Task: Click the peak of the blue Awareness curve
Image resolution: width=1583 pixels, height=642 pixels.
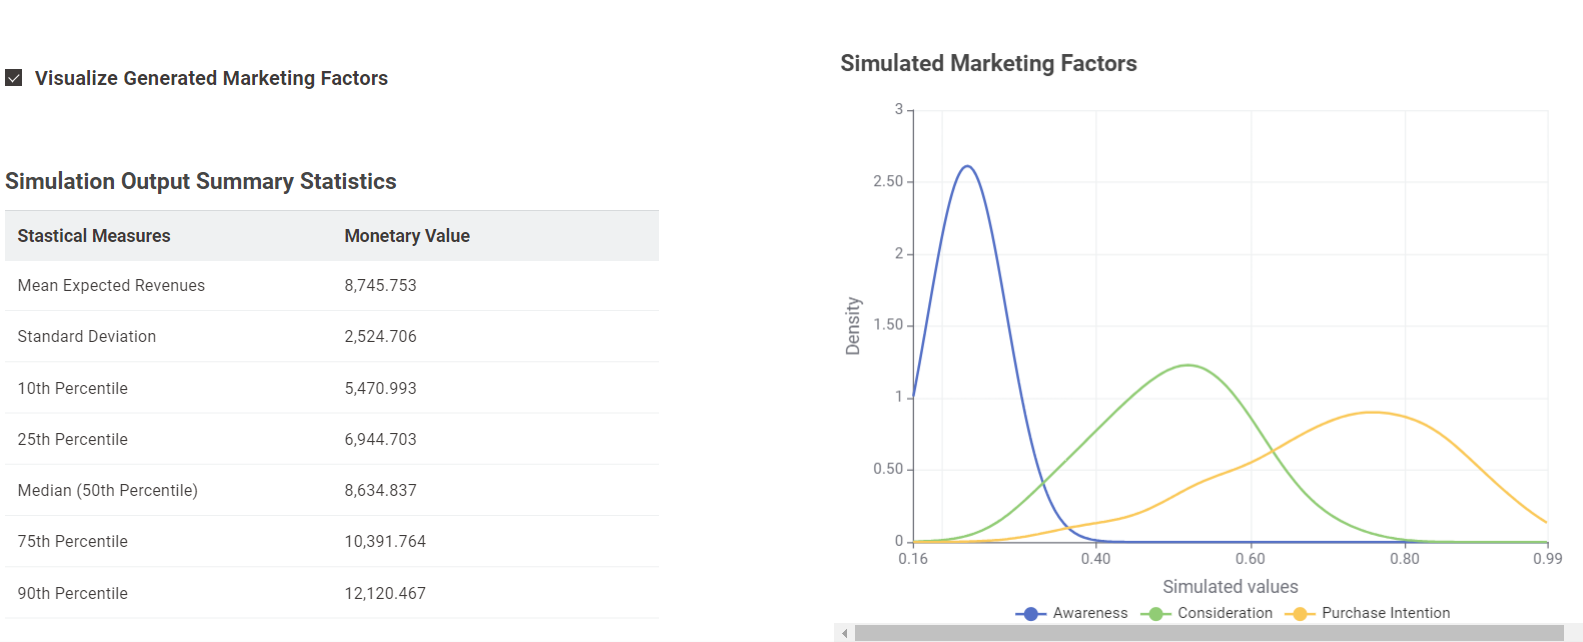Action: pyautogui.click(x=967, y=166)
